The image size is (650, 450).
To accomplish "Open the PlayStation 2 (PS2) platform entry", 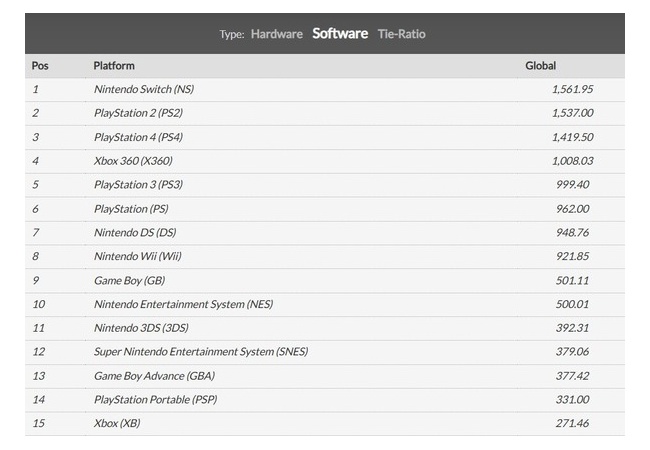I will coord(138,113).
